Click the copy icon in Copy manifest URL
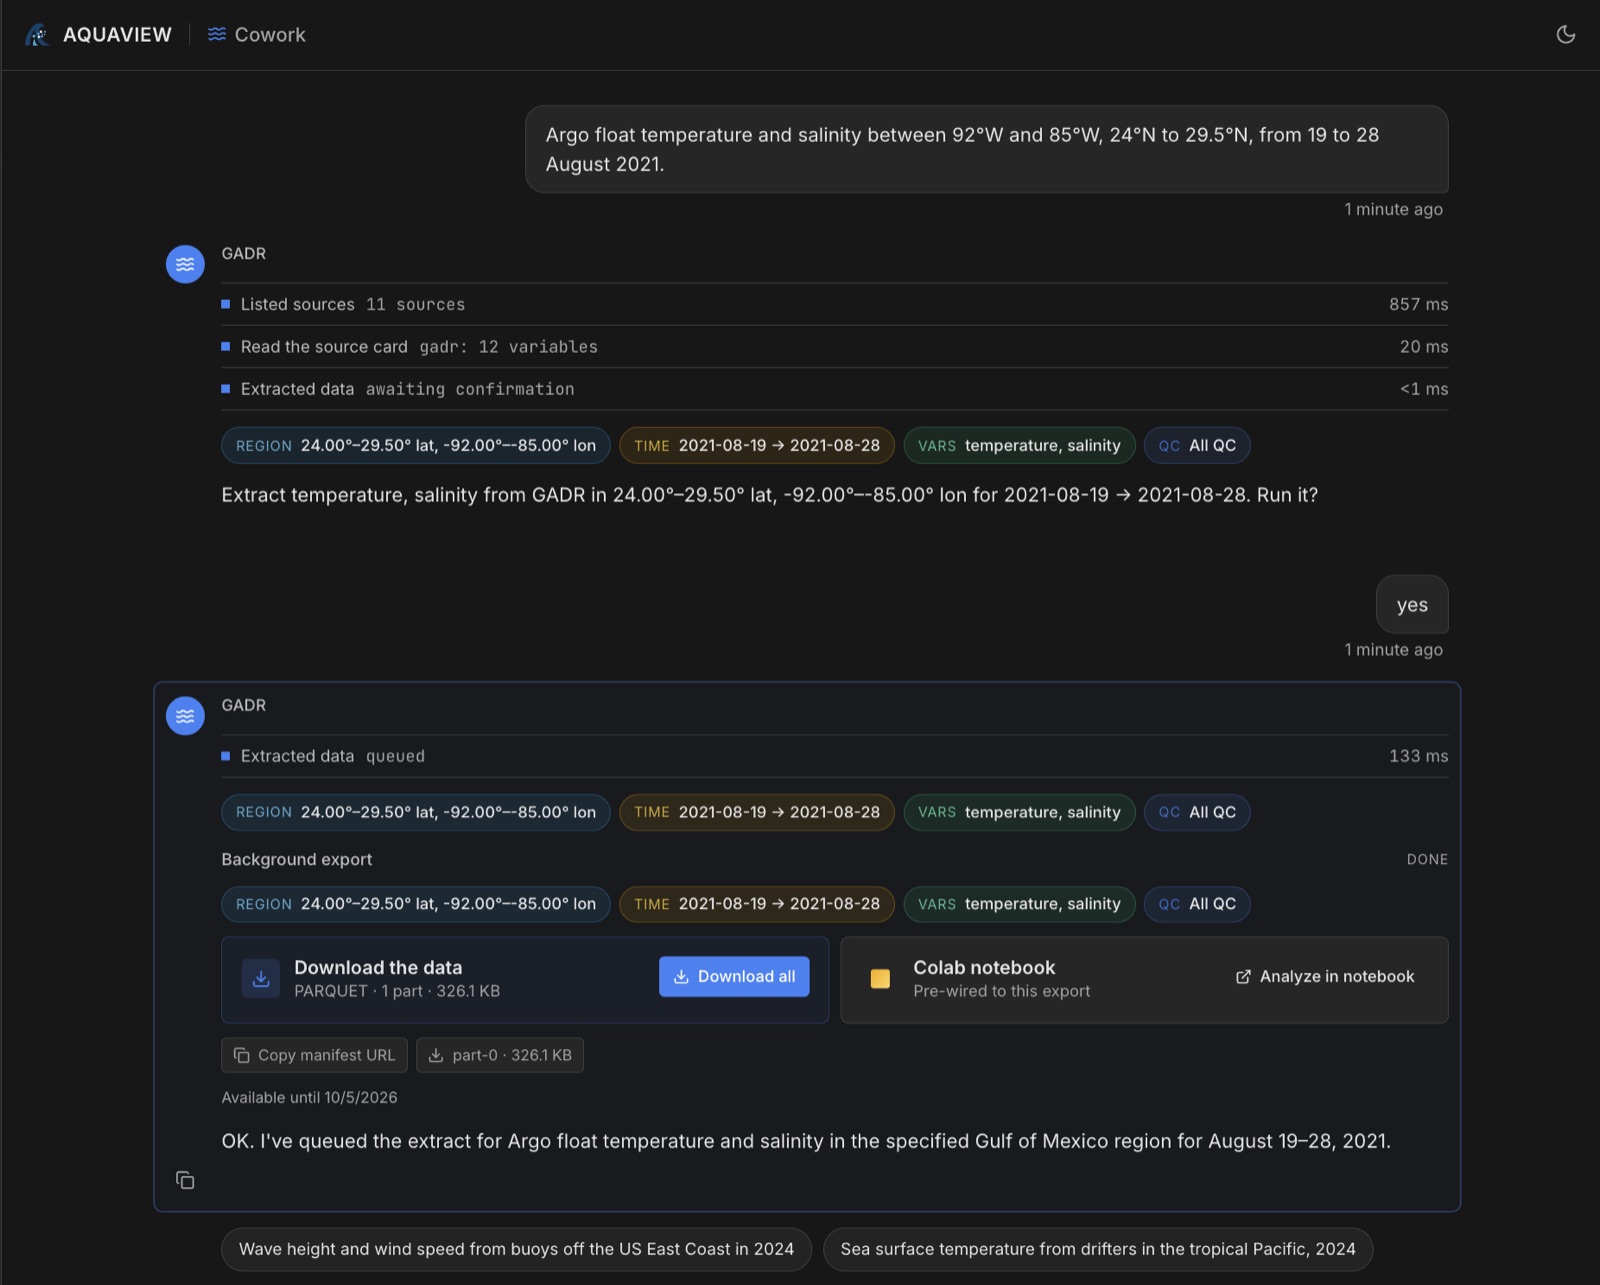Image resolution: width=1600 pixels, height=1285 pixels. [241, 1055]
